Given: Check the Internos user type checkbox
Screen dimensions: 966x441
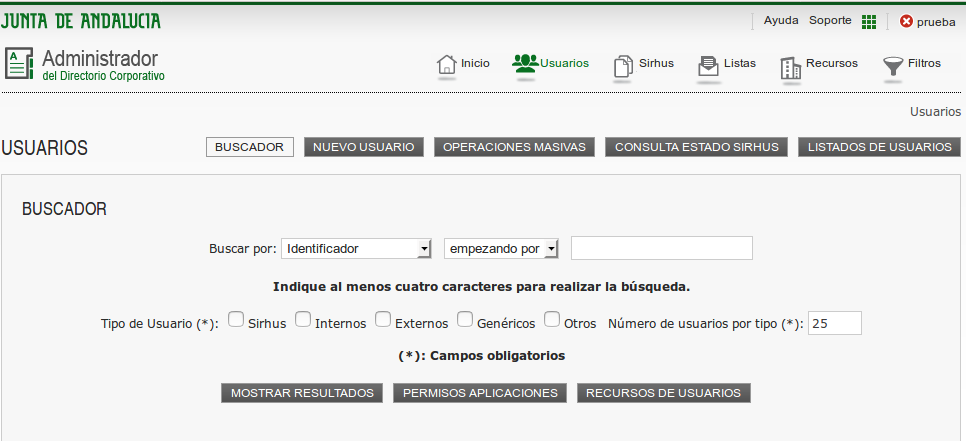Looking at the screenshot, I should (302, 319).
